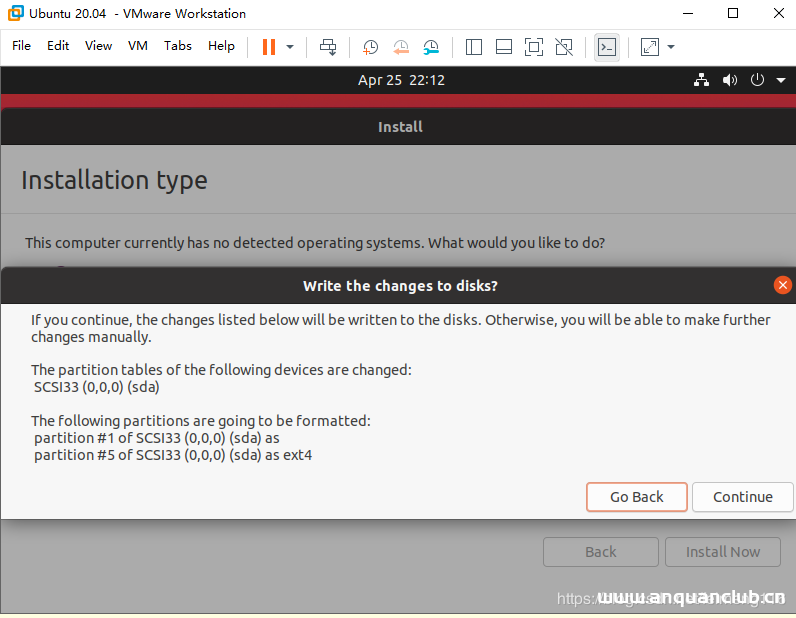Revert VM to the previous snapshot

tap(400, 47)
